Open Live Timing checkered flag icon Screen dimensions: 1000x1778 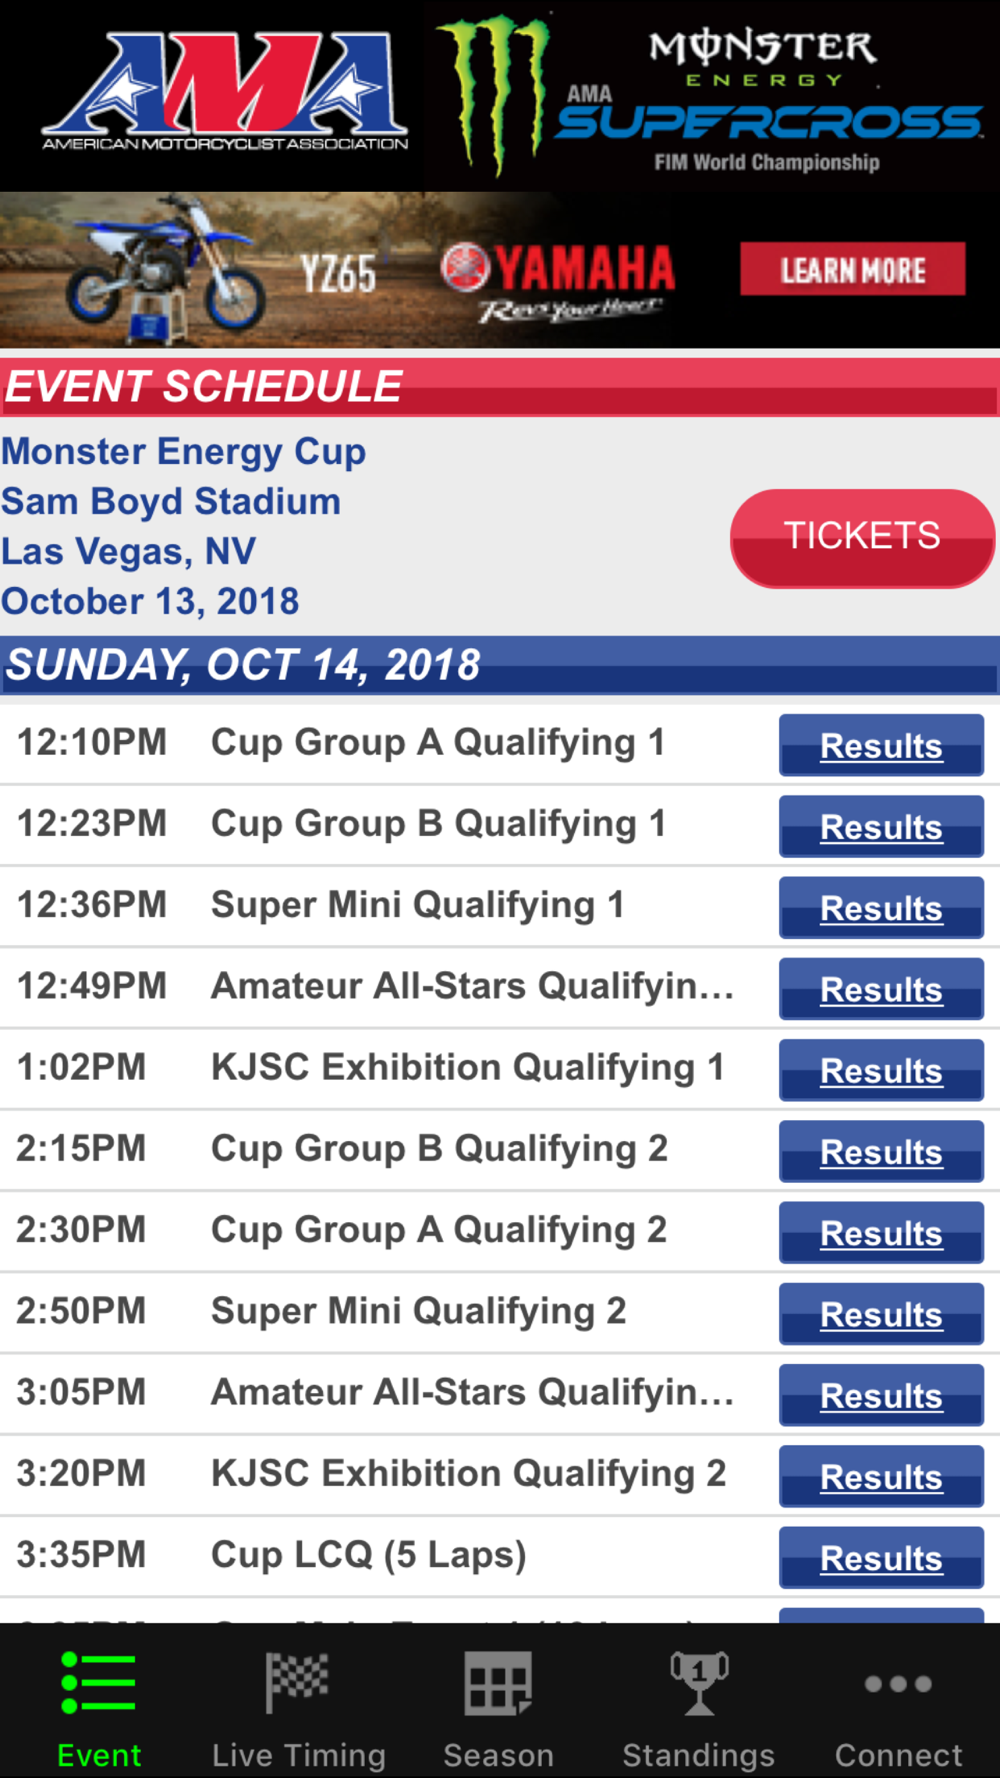pos(297,1682)
